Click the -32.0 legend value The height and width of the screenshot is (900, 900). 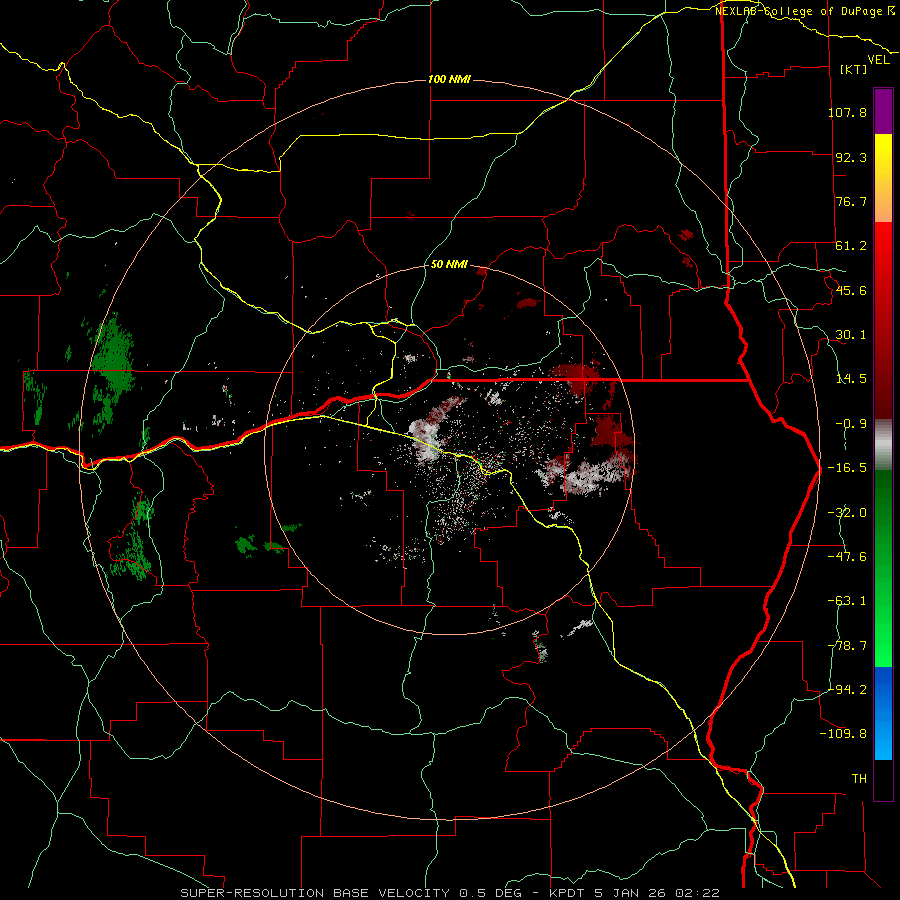(847, 513)
